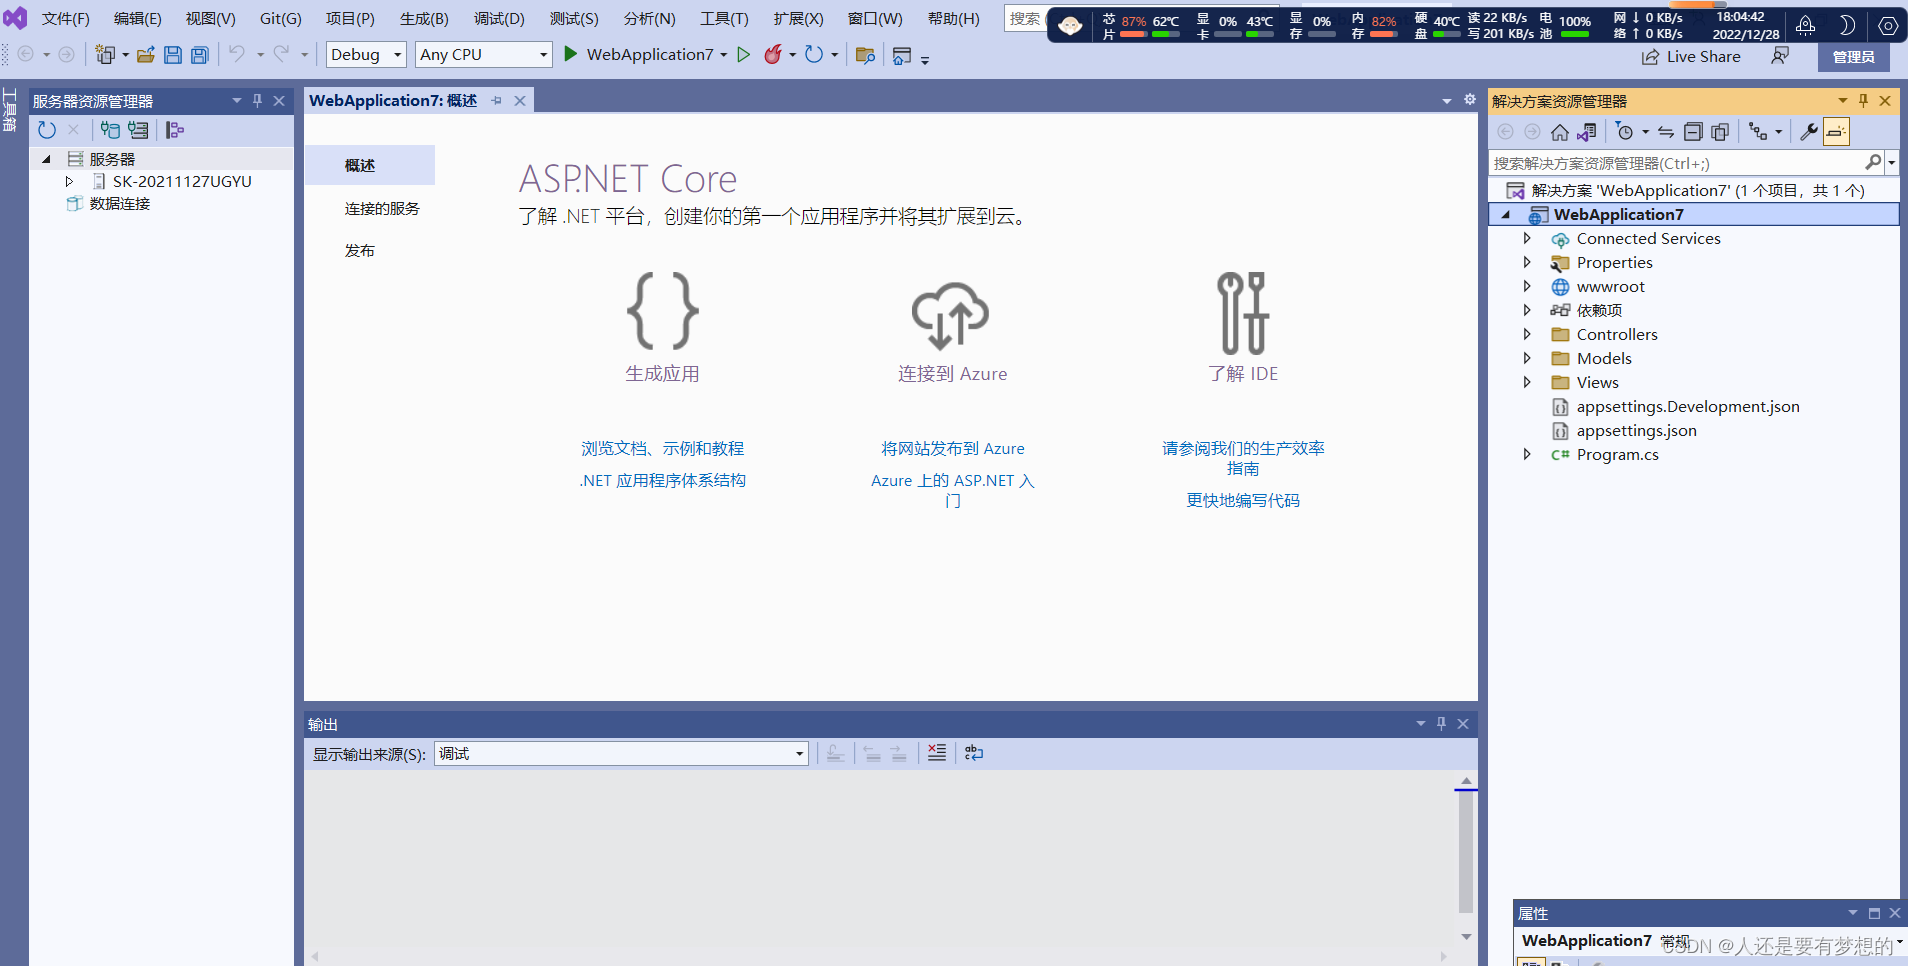The height and width of the screenshot is (966, 1908).
Task: Open the 将网站发布到 Azure link
Action: coord(953,449)
